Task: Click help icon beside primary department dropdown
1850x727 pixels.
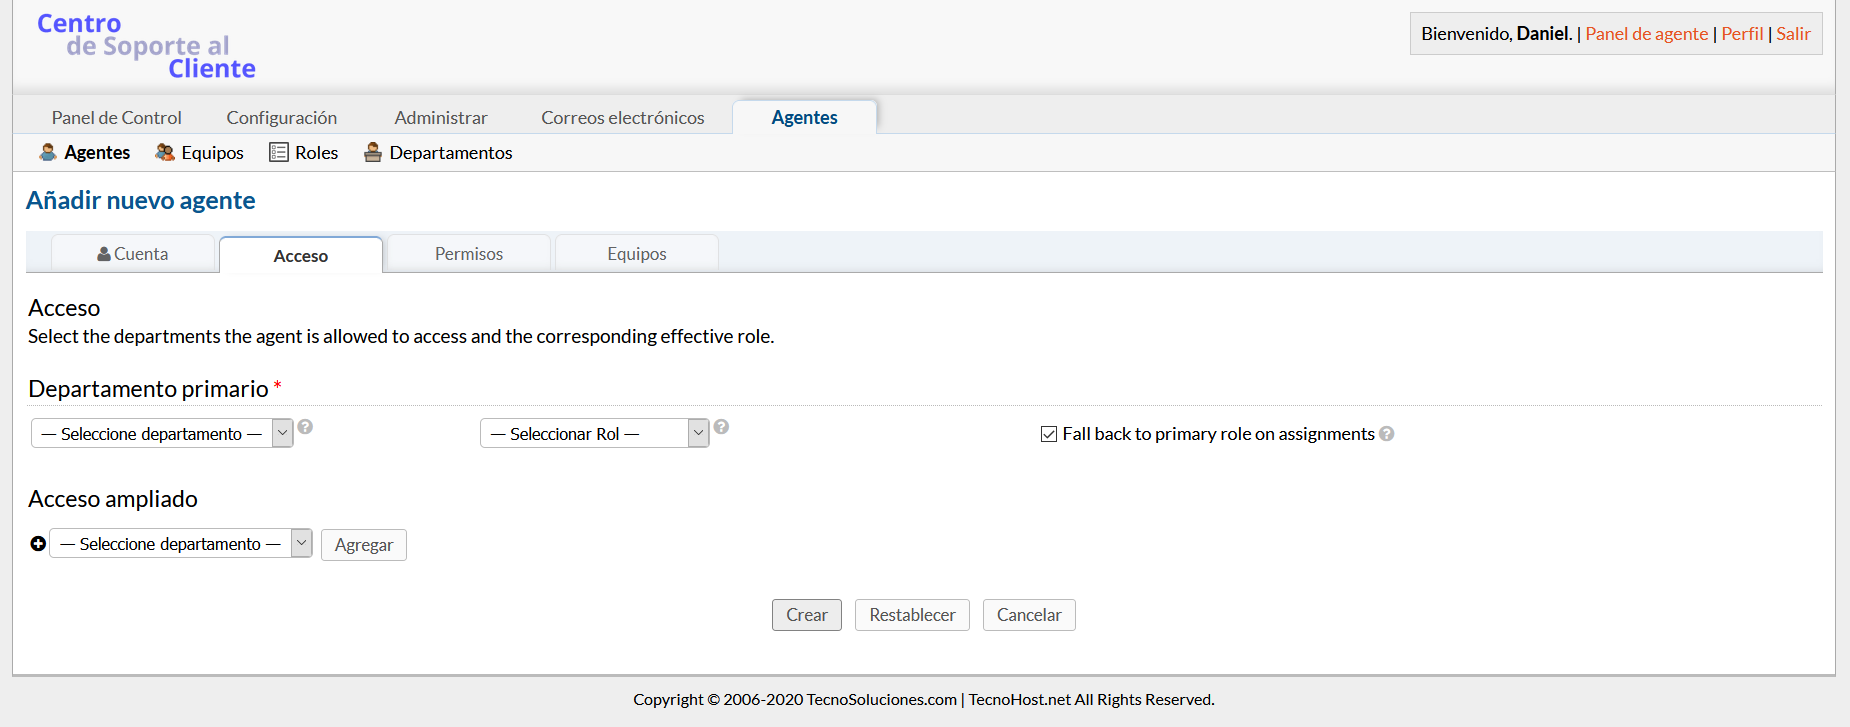Action: point(306,427)
